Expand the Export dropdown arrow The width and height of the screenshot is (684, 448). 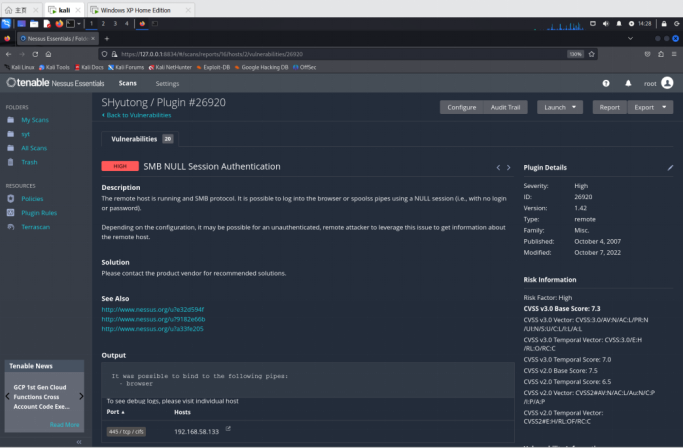(664, 107)
